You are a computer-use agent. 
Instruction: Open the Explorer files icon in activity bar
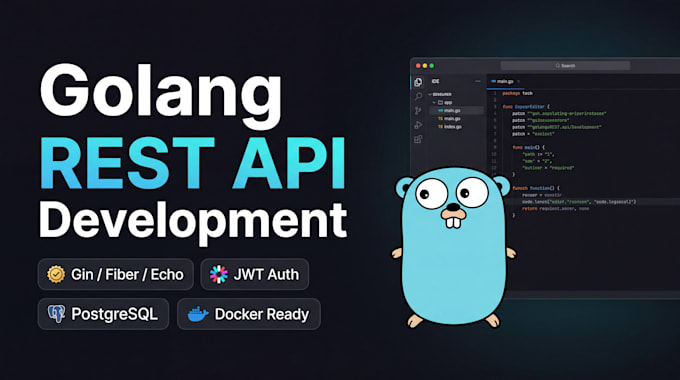[418, 82]
